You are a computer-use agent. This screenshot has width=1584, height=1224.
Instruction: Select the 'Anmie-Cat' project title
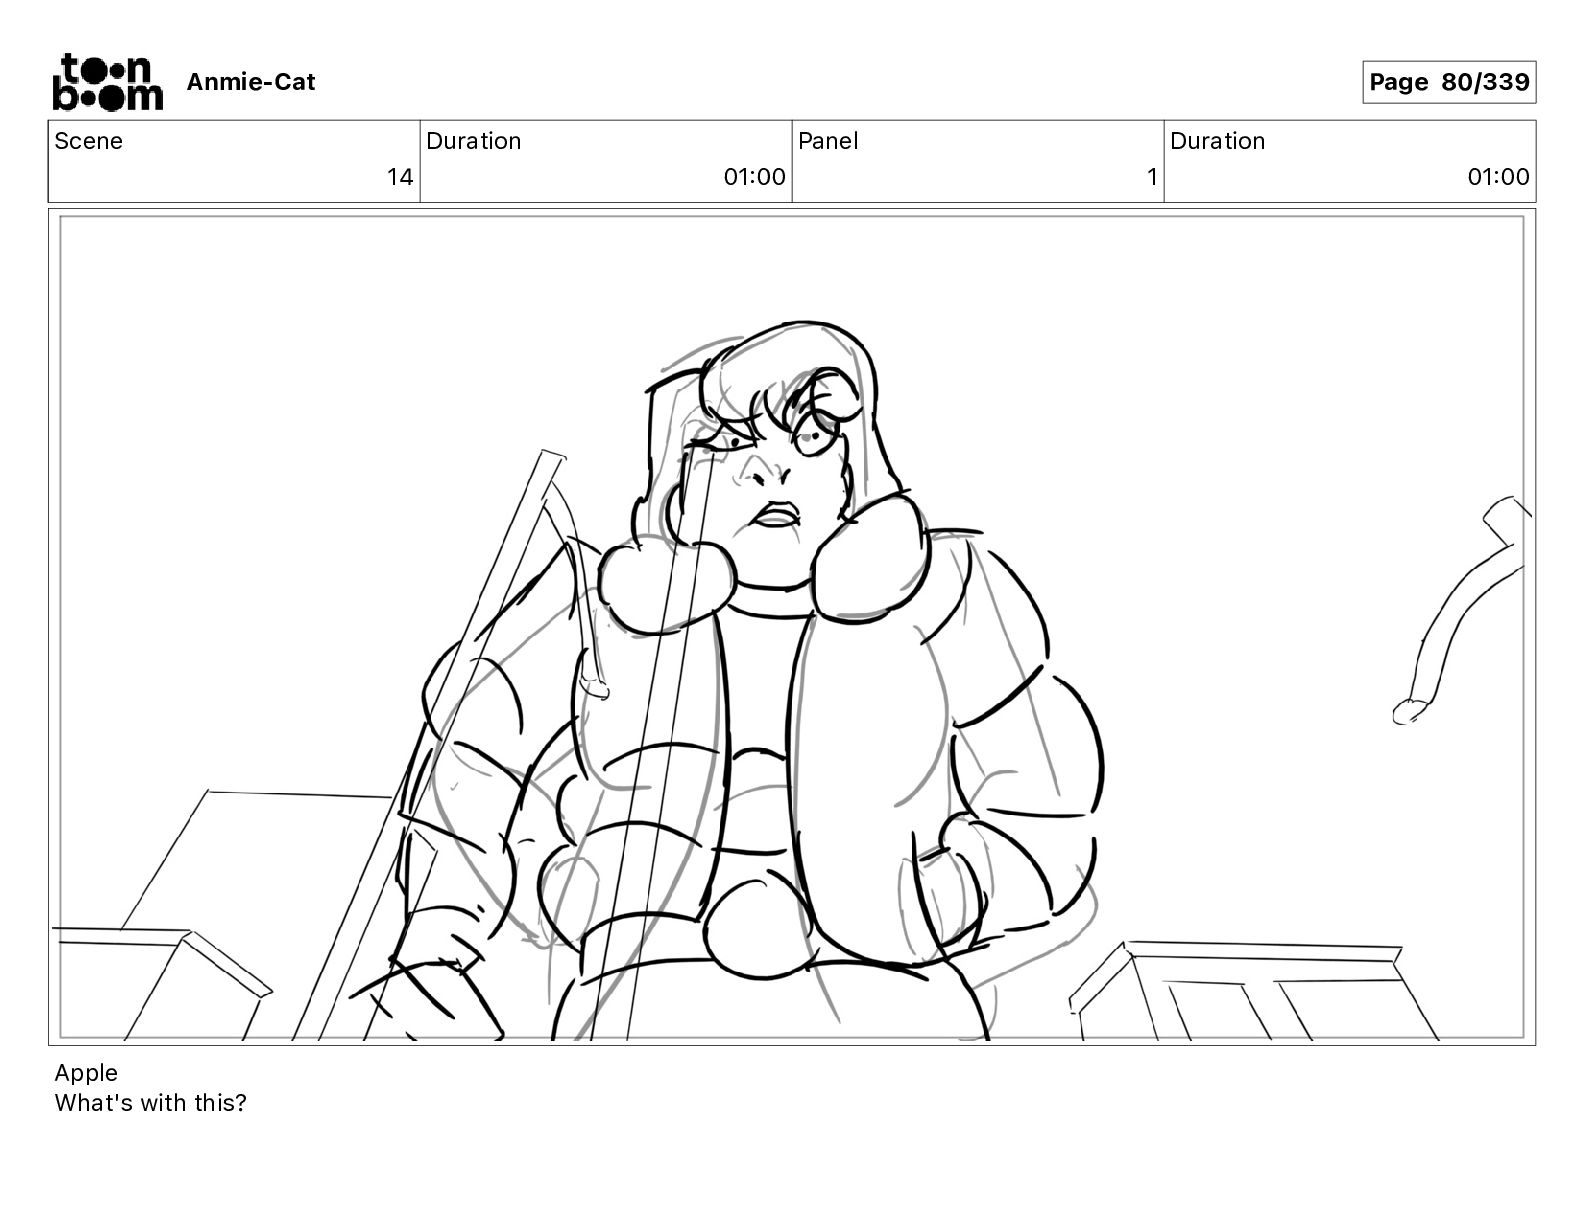250,82
